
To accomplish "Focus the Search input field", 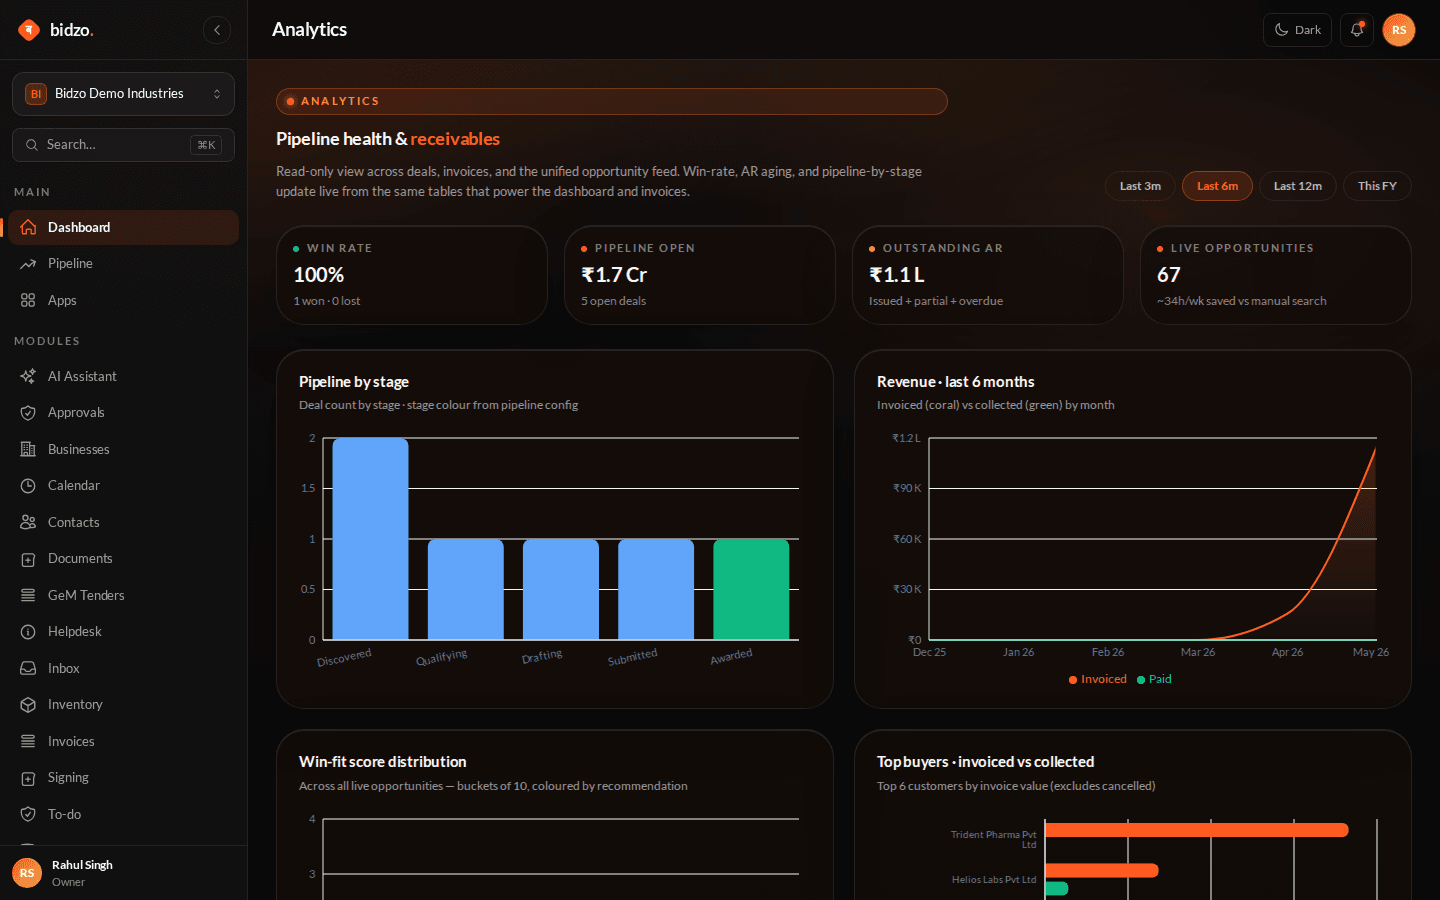I will [123, 145].
